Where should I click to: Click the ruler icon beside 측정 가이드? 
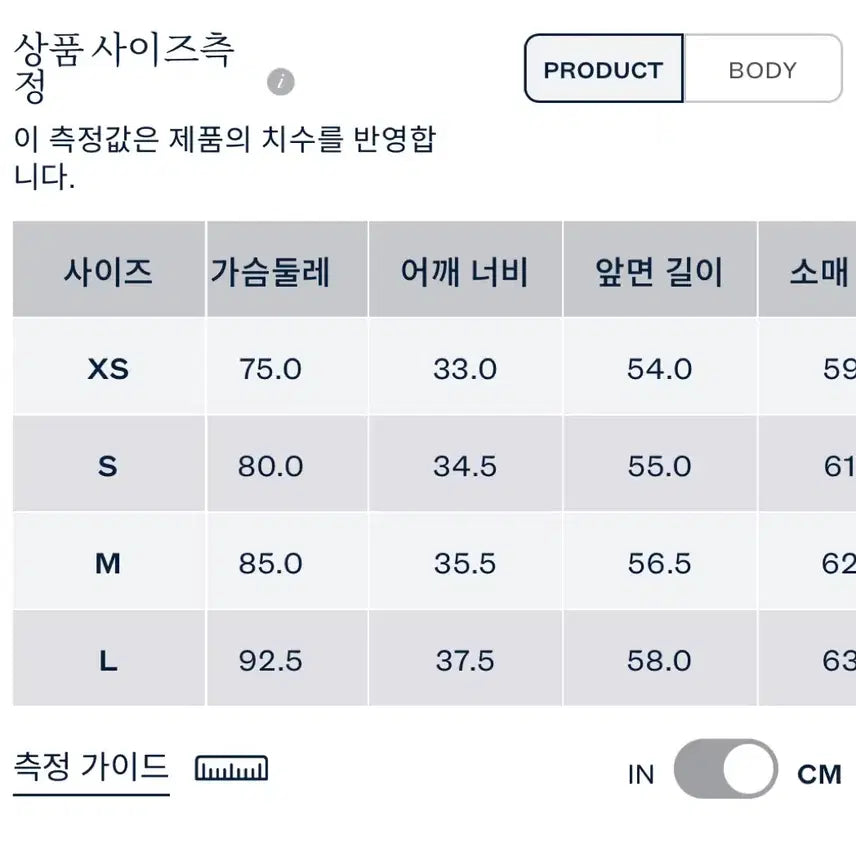pyautogui.click(x=231, y=769)
